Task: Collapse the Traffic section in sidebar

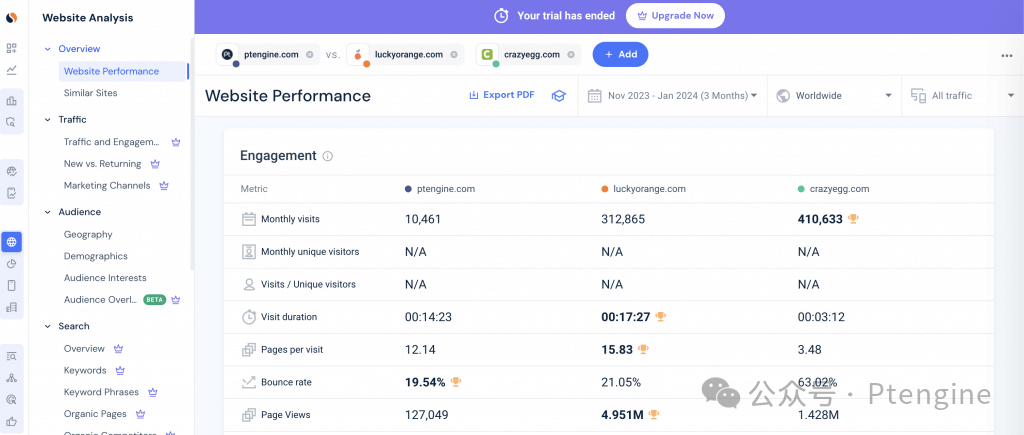Action: [x=47, y=120]
